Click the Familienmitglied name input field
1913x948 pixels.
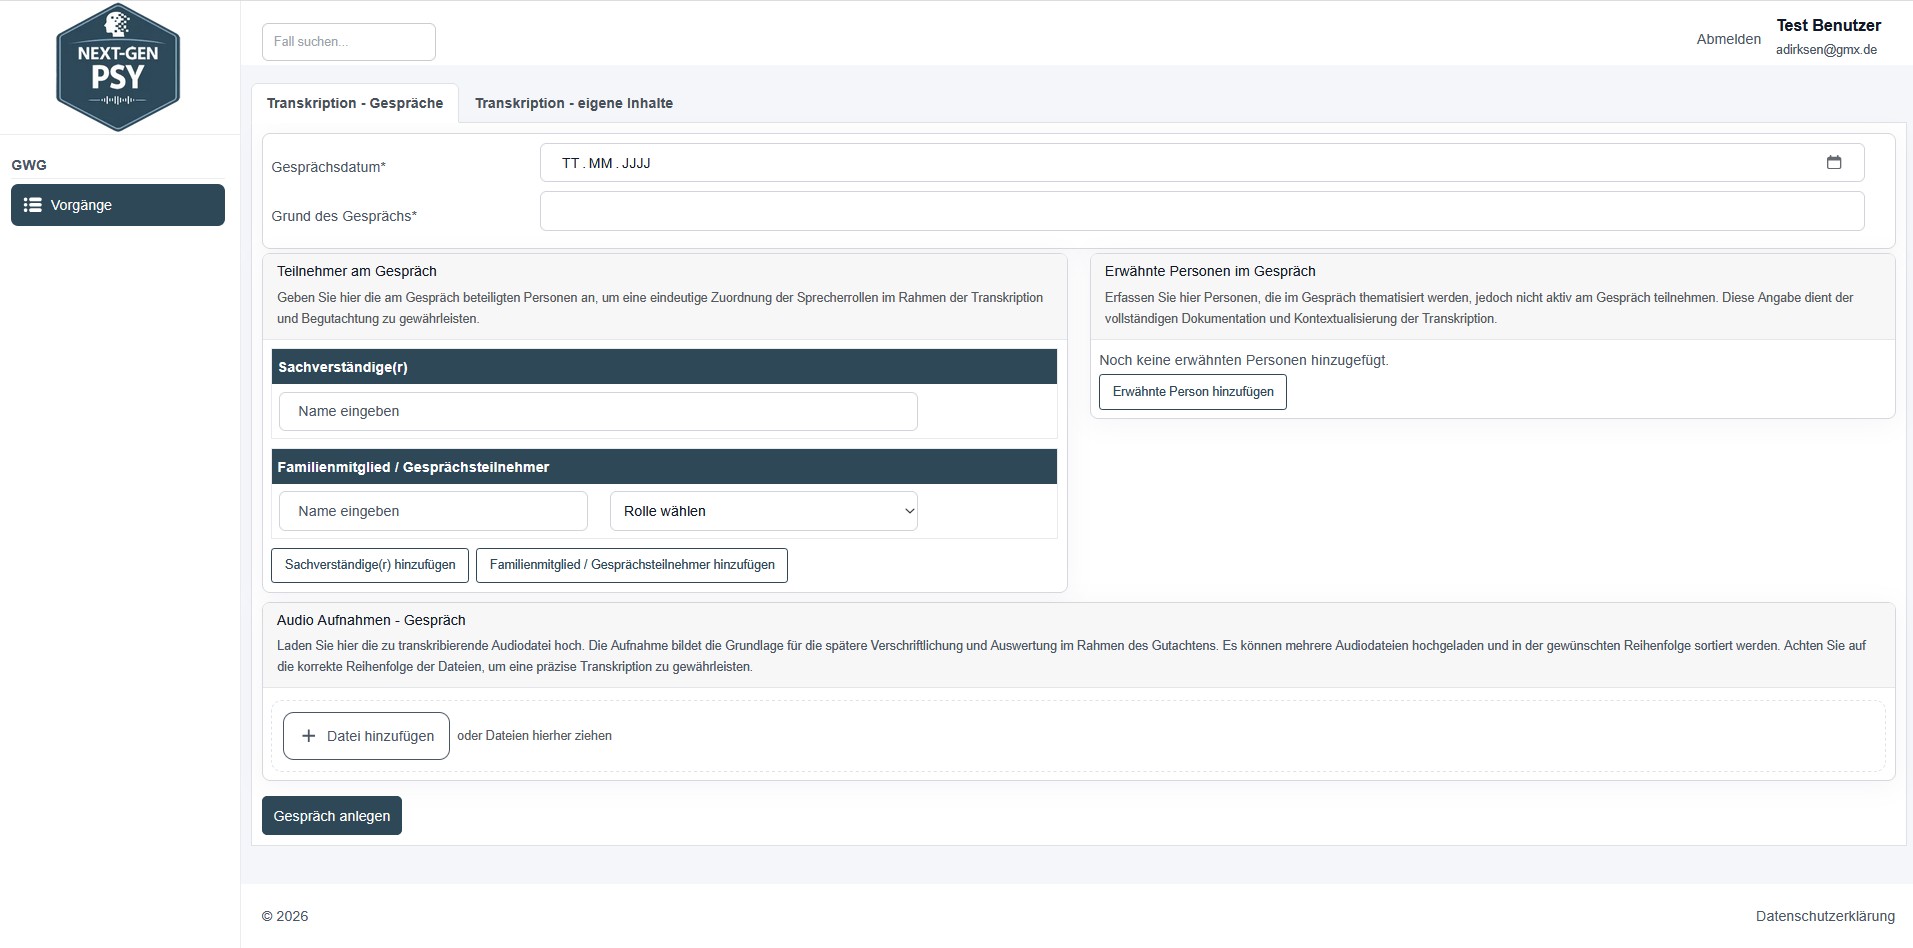pos(433,511)
